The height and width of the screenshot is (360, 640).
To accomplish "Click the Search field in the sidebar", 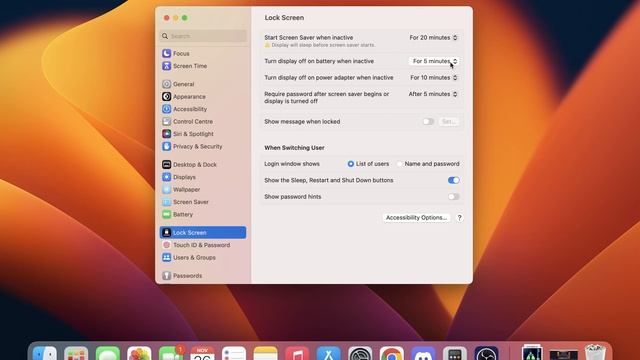I will [203, 36].
